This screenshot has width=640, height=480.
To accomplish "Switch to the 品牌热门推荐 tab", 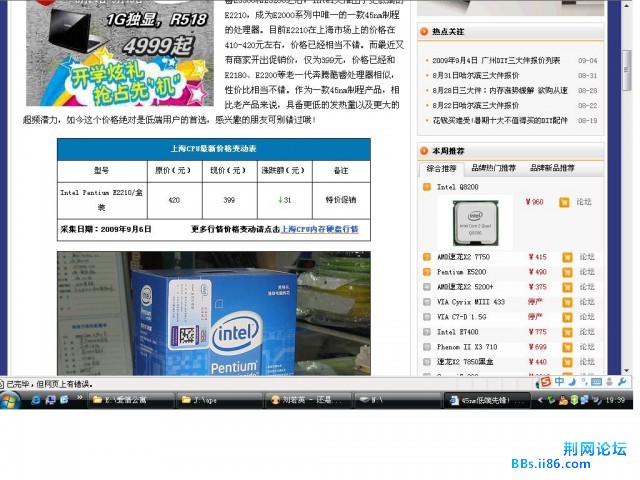I will coord(493,168).
